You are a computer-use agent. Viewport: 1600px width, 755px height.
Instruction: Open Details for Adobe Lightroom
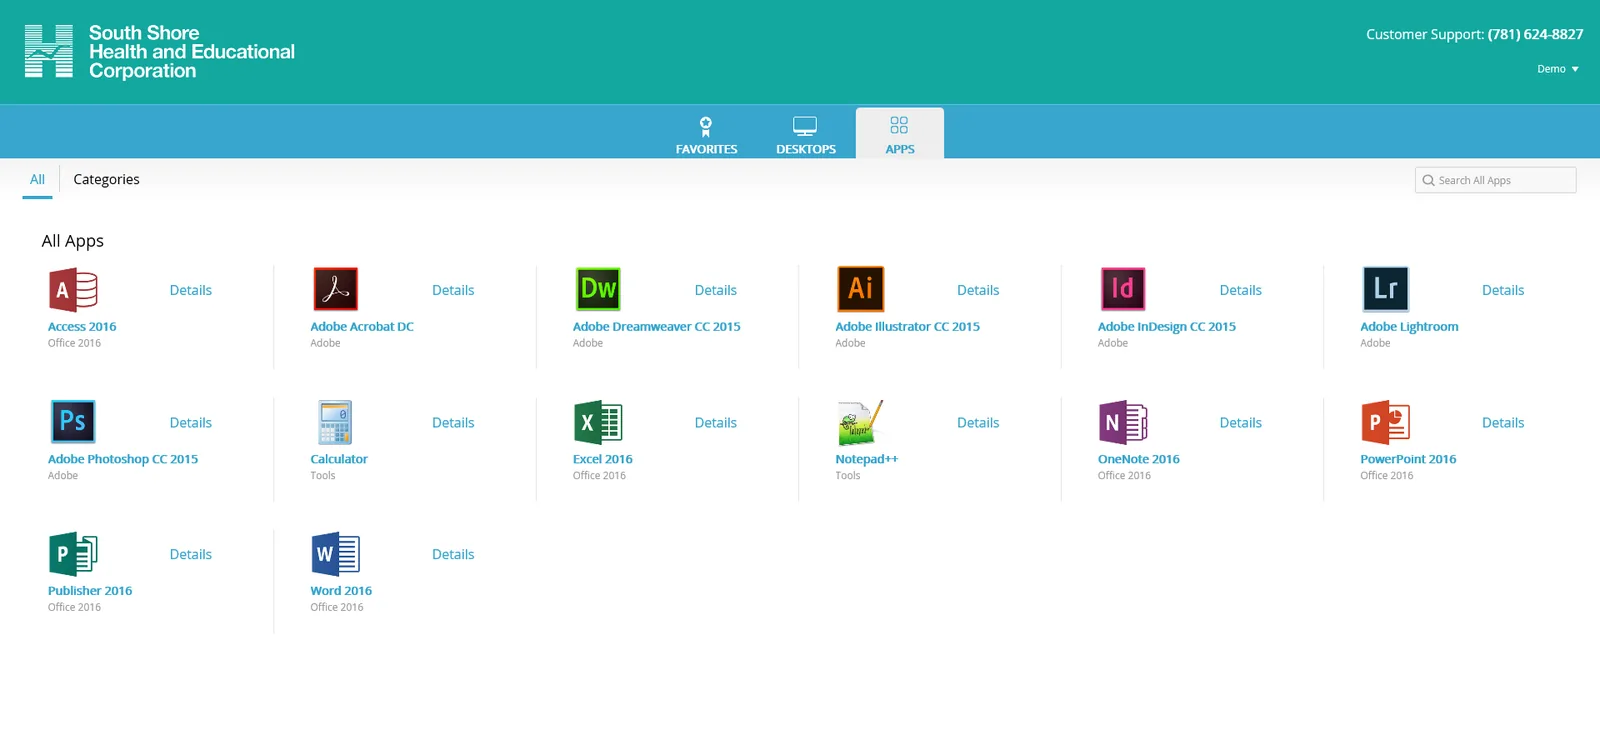(x=1503, y=290)
